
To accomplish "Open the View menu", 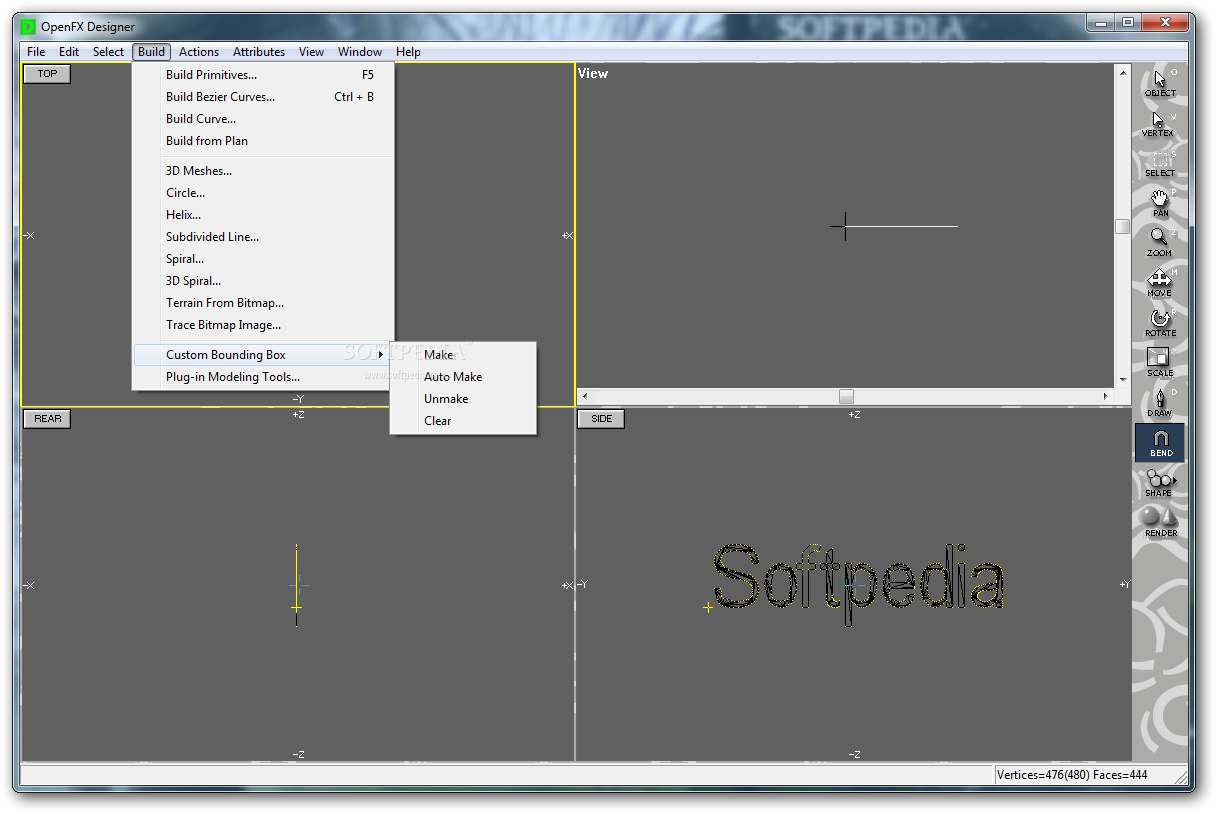I will click(x=311, y=52).
